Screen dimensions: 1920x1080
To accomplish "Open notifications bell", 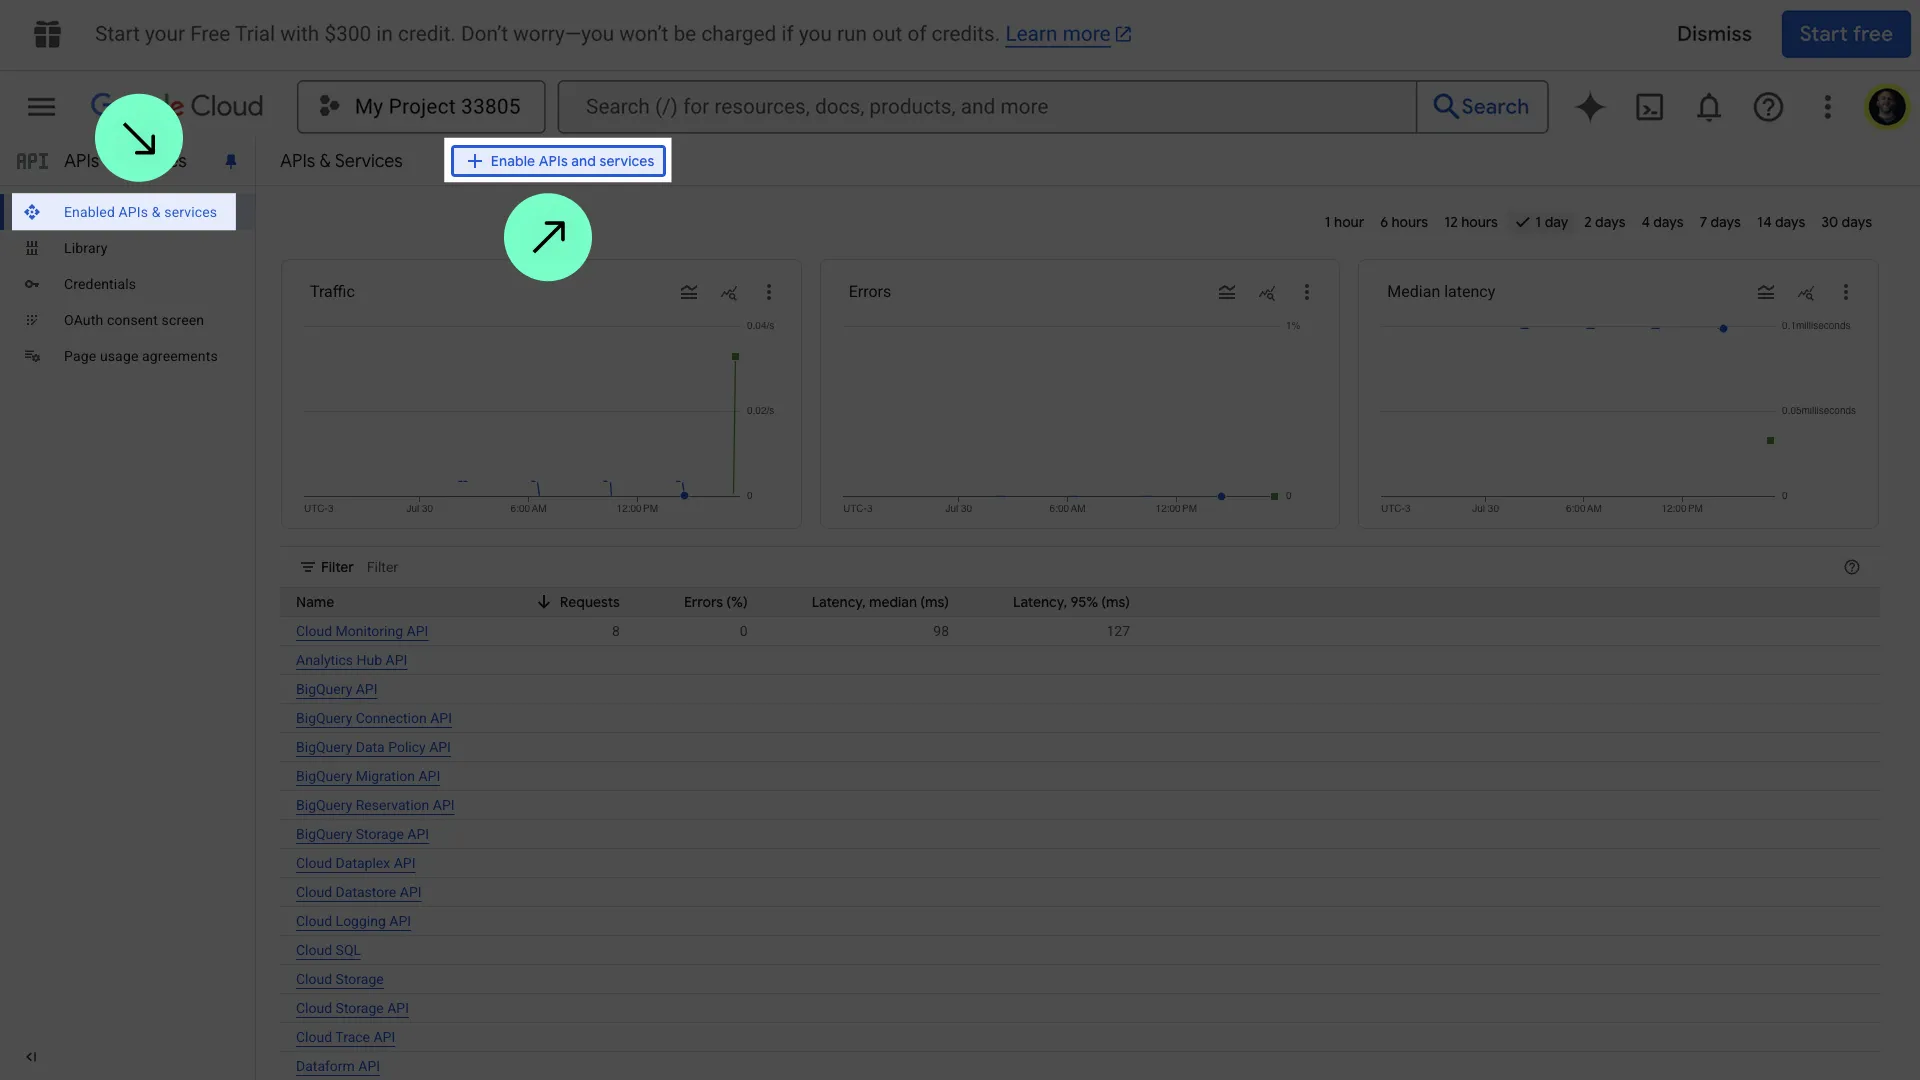I will 1709,107.
